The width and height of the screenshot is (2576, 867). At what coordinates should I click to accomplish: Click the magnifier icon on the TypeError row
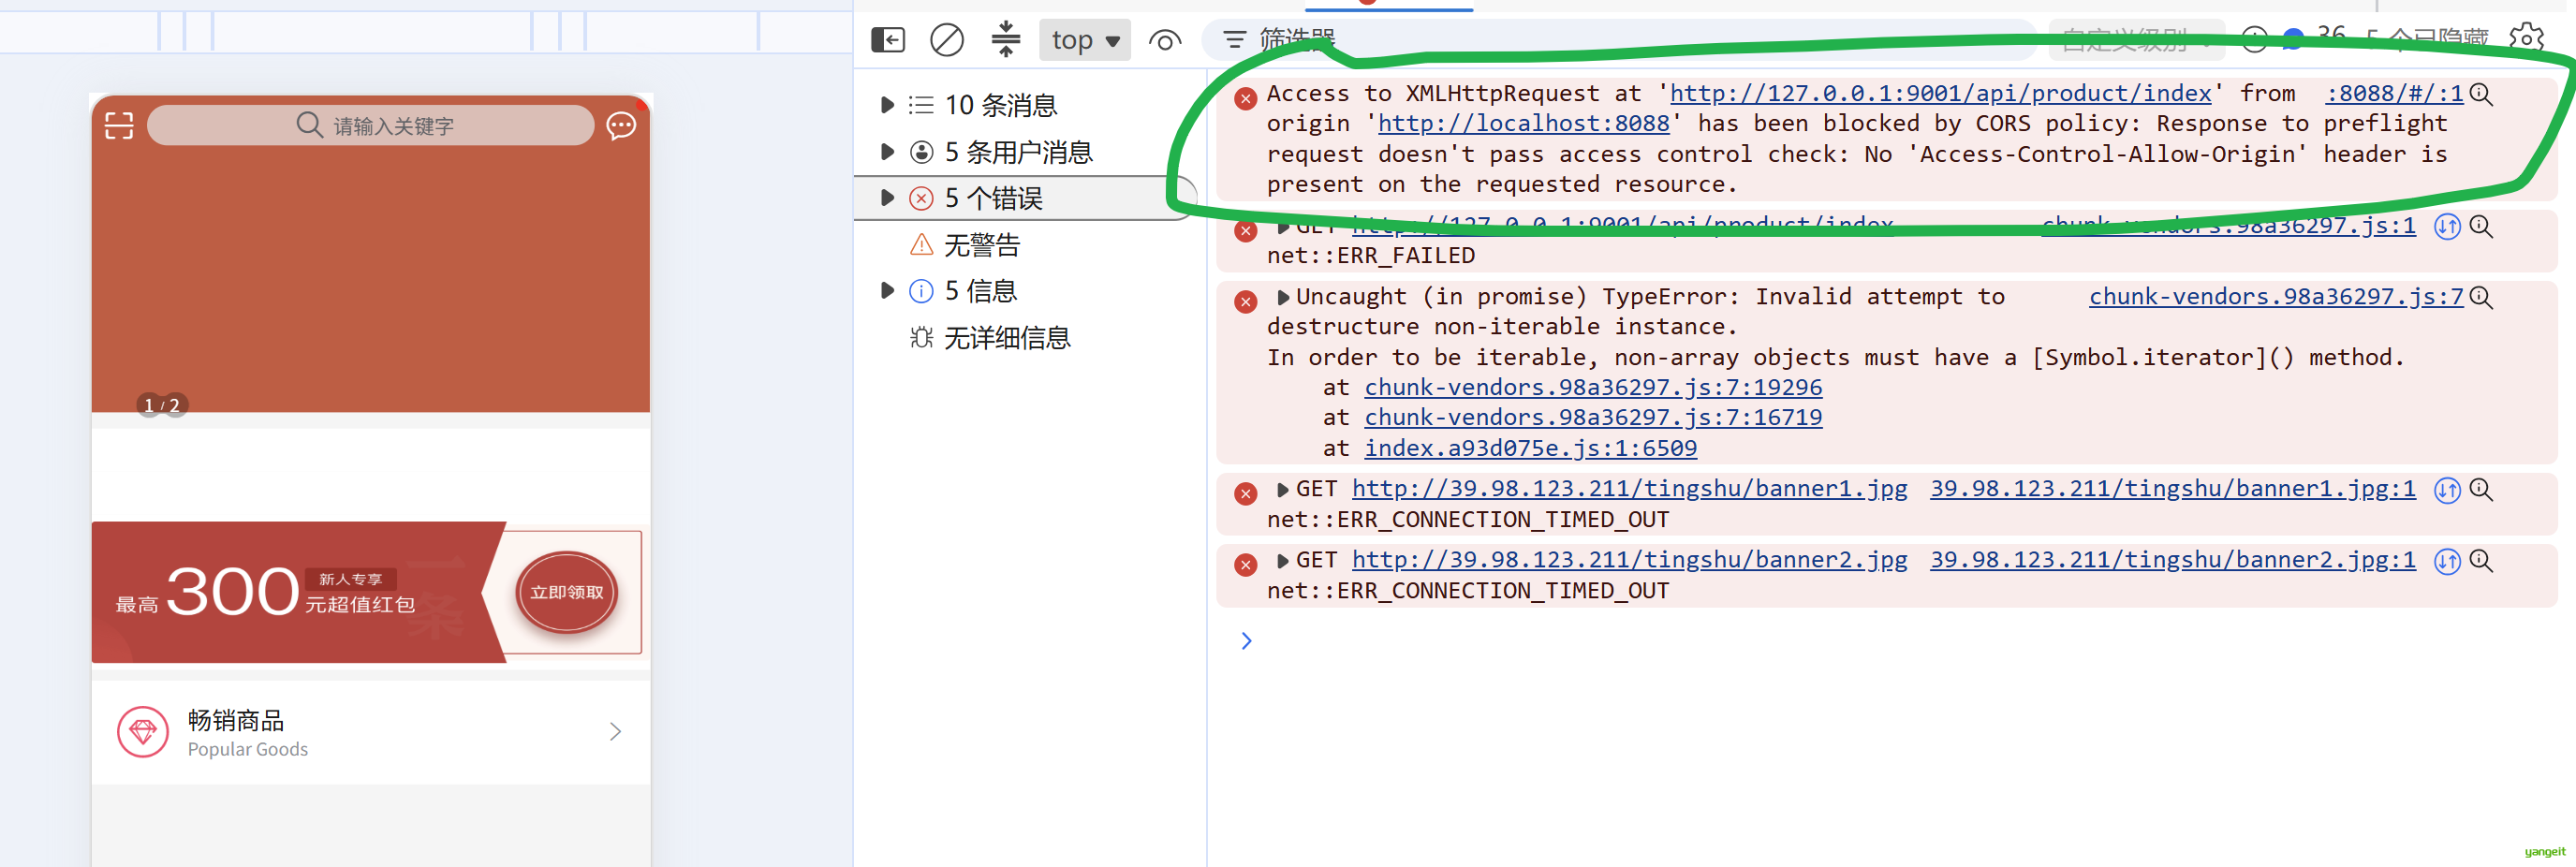[2481, 297]
